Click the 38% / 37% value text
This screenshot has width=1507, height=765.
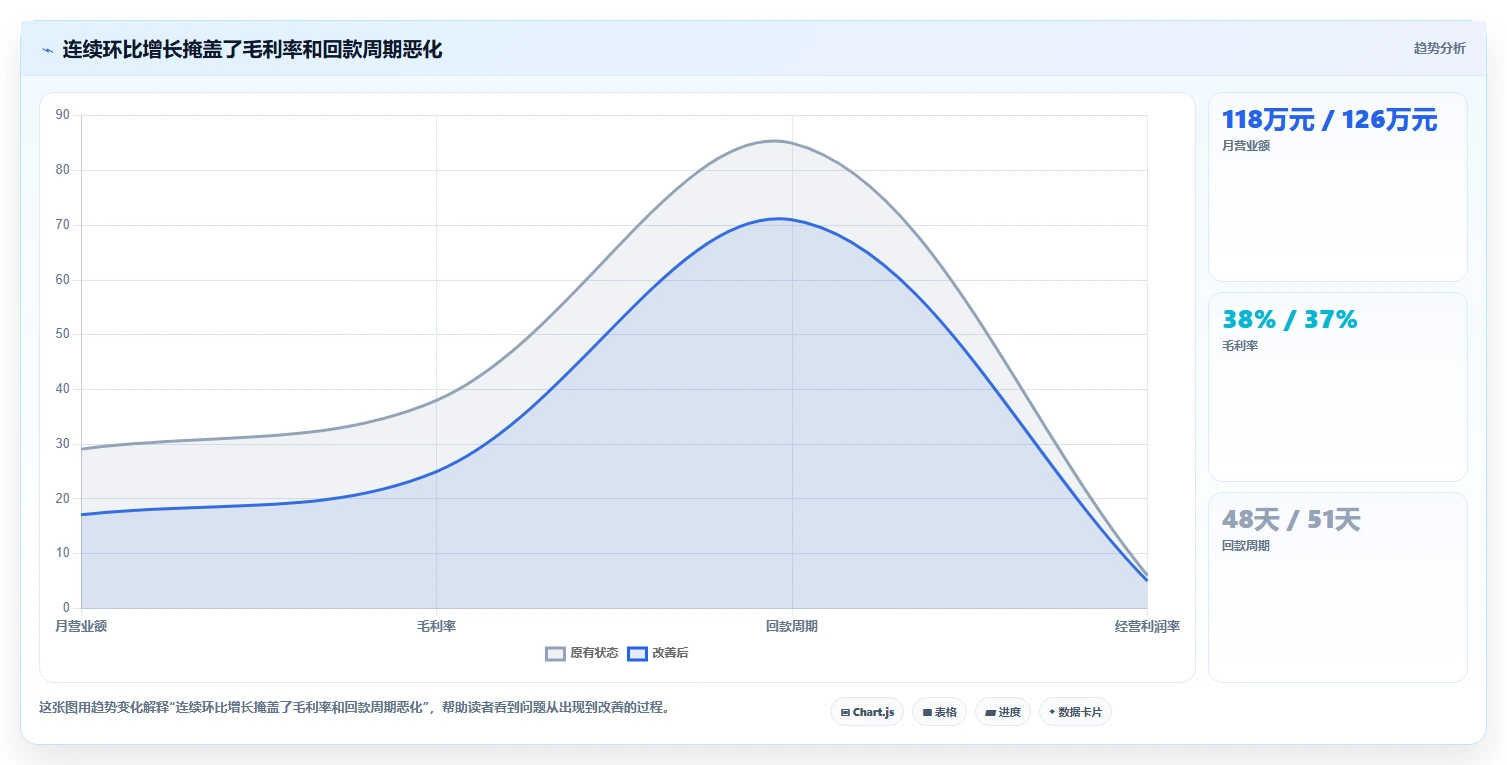(1289, 320)
